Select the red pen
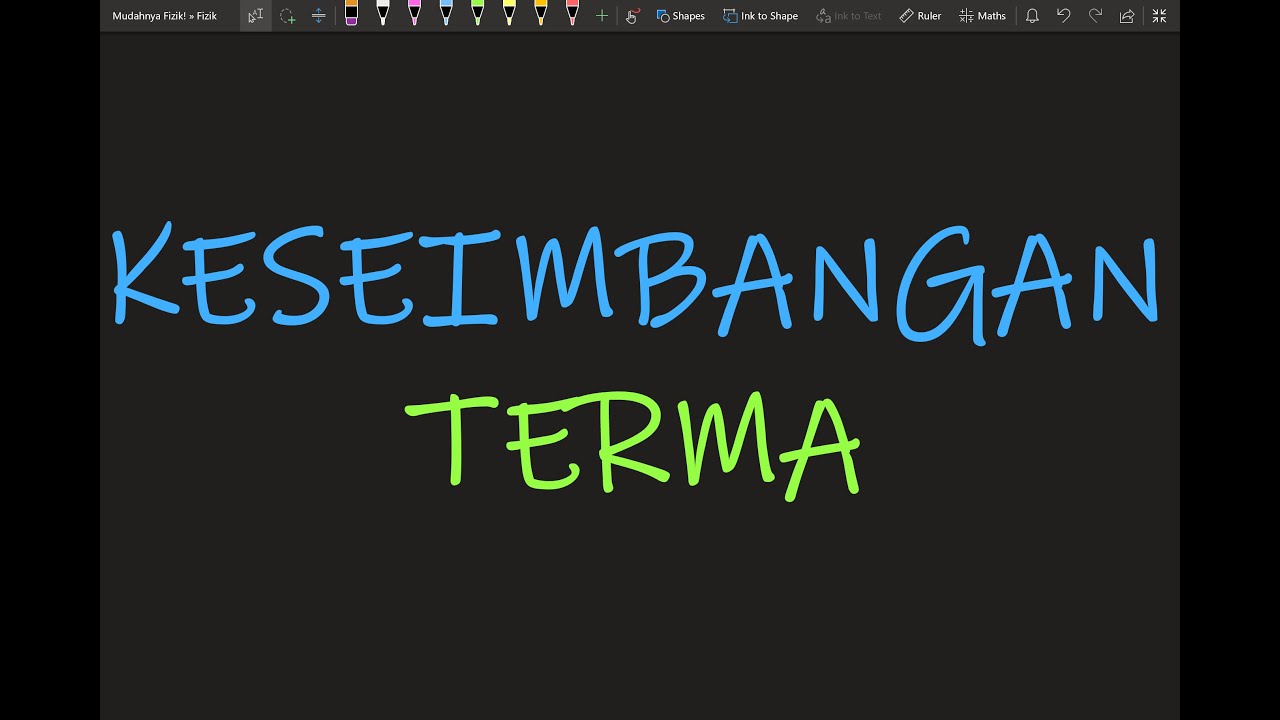The height and width of the screenshot is (720, 1280). click(x=572, y=14)
